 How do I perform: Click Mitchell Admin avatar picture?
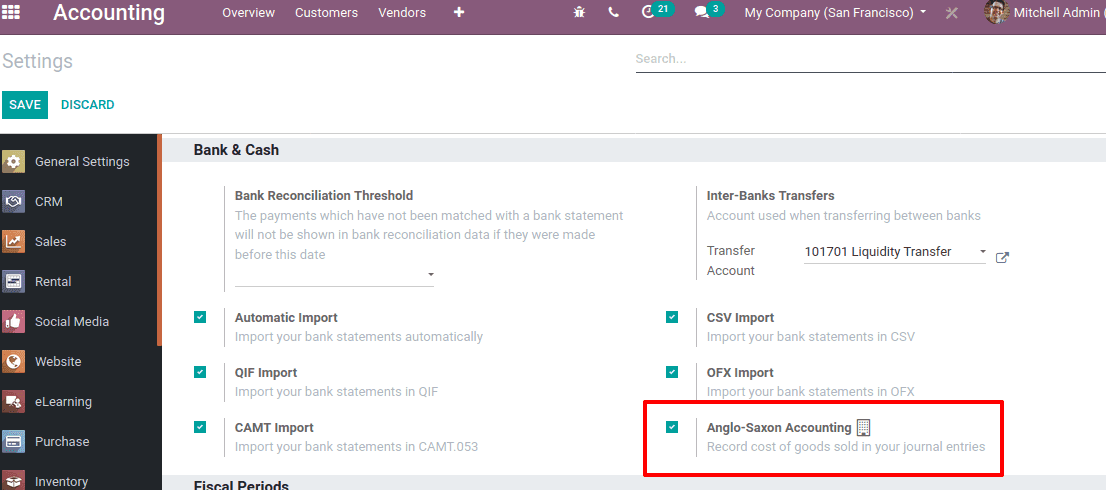tap(997, 12)
